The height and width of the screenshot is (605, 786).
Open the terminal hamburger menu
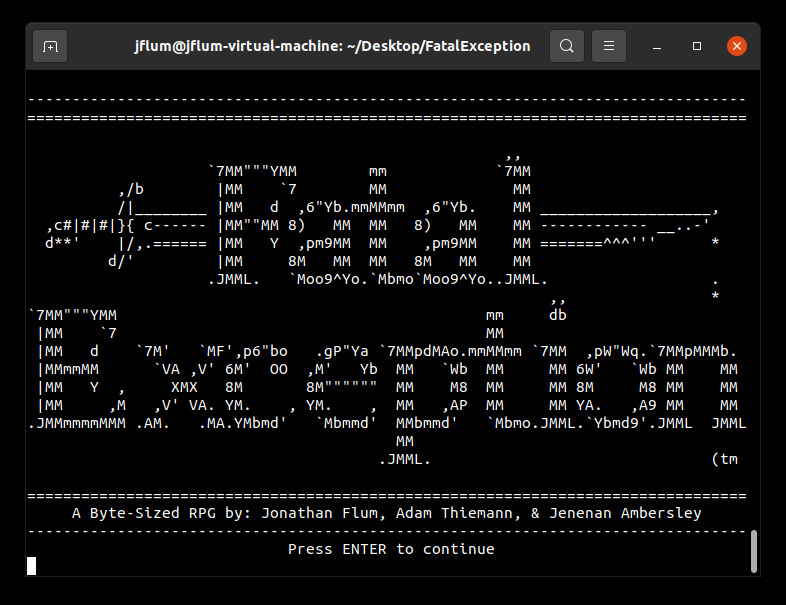tap(609, 46)
